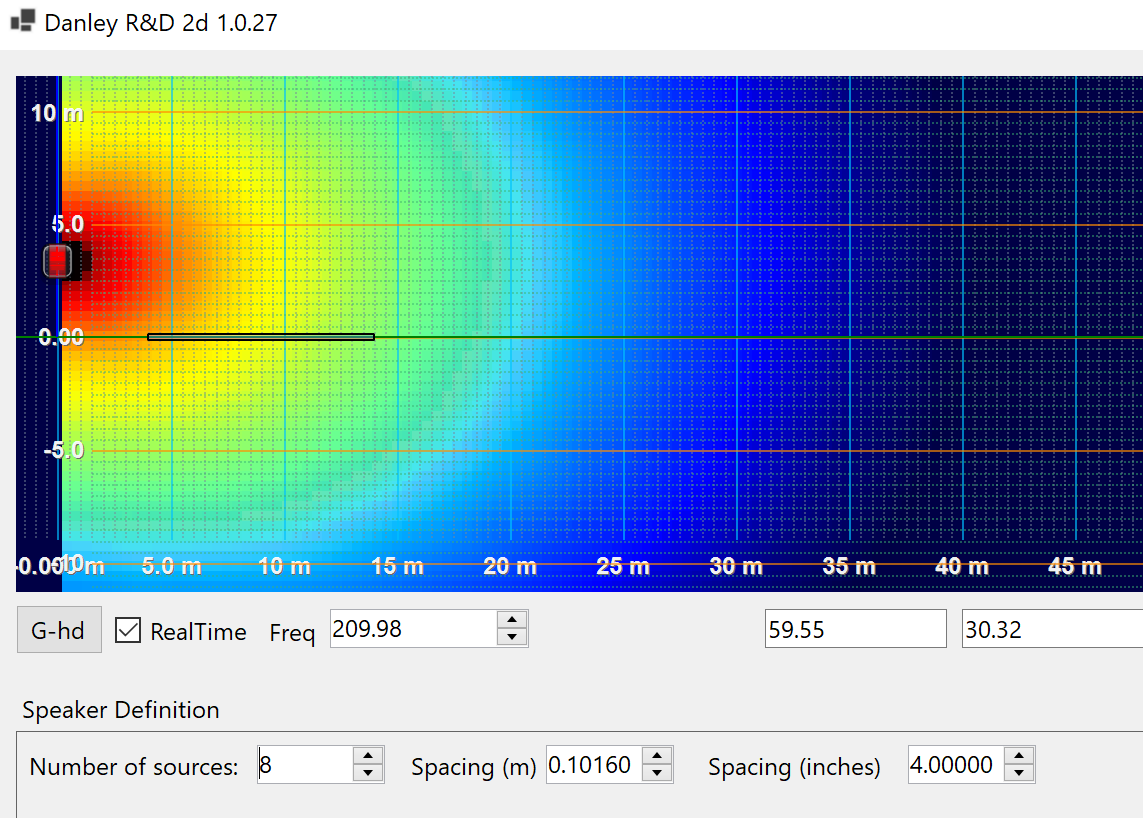The width and height of the screenshot is (1143, 818).
Task: Increment Number of sources up arrow
Action: 368,757
